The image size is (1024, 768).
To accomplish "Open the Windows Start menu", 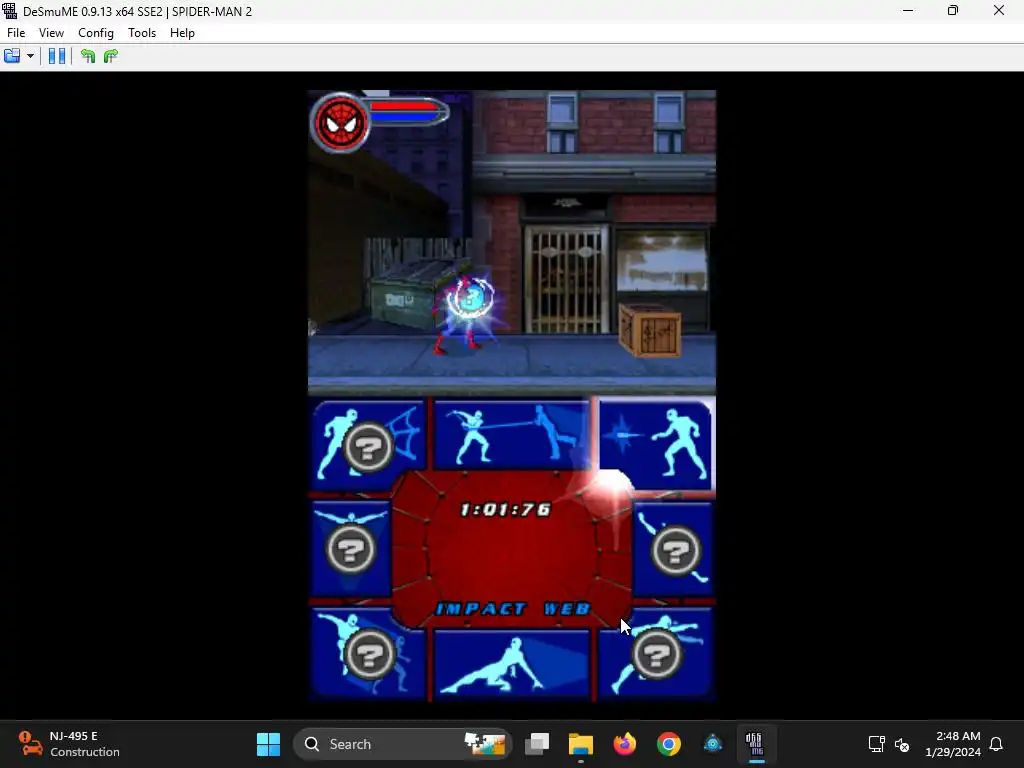I will [268, 744].
